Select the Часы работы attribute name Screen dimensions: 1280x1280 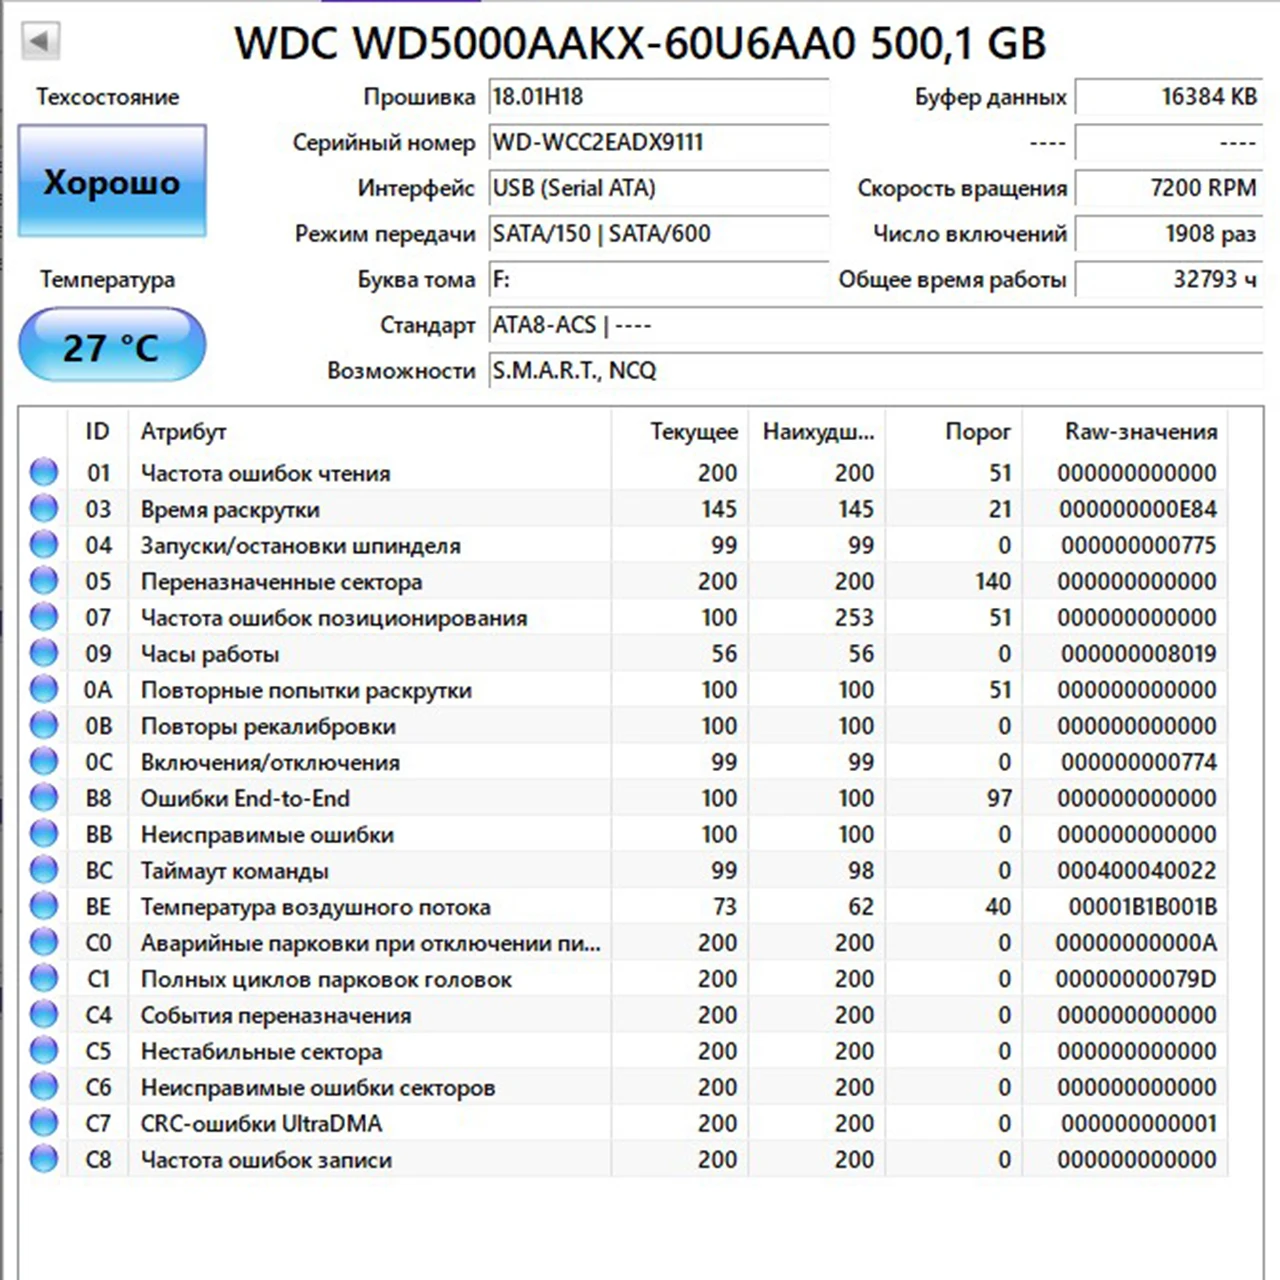(x=210, y=654)
